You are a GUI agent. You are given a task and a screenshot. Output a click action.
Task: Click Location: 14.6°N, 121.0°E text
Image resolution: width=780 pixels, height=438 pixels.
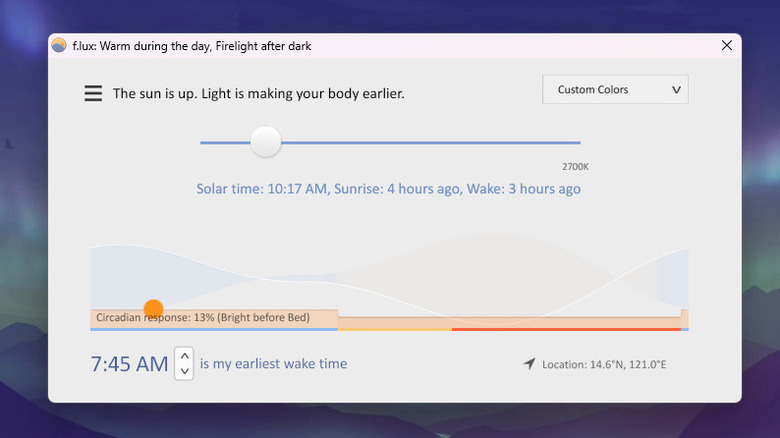pos(604,364)
